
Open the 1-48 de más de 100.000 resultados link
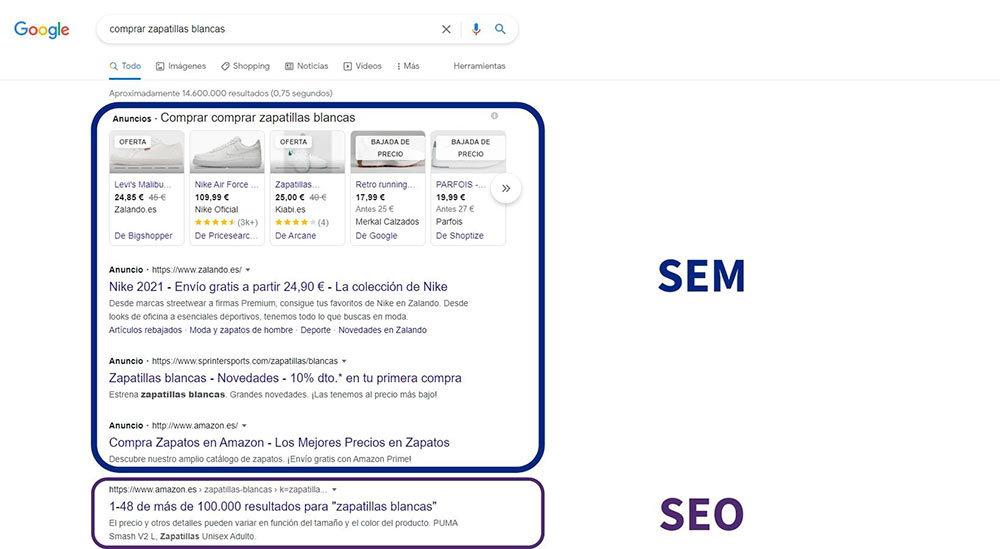coord(273,506)
